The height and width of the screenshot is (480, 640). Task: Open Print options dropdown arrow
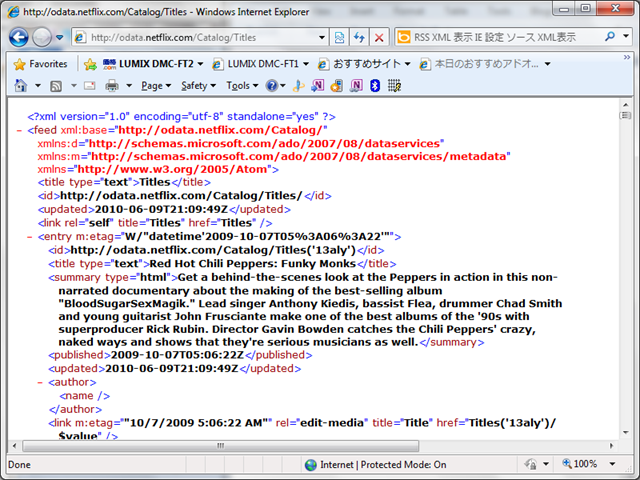[x=129, y=86]
